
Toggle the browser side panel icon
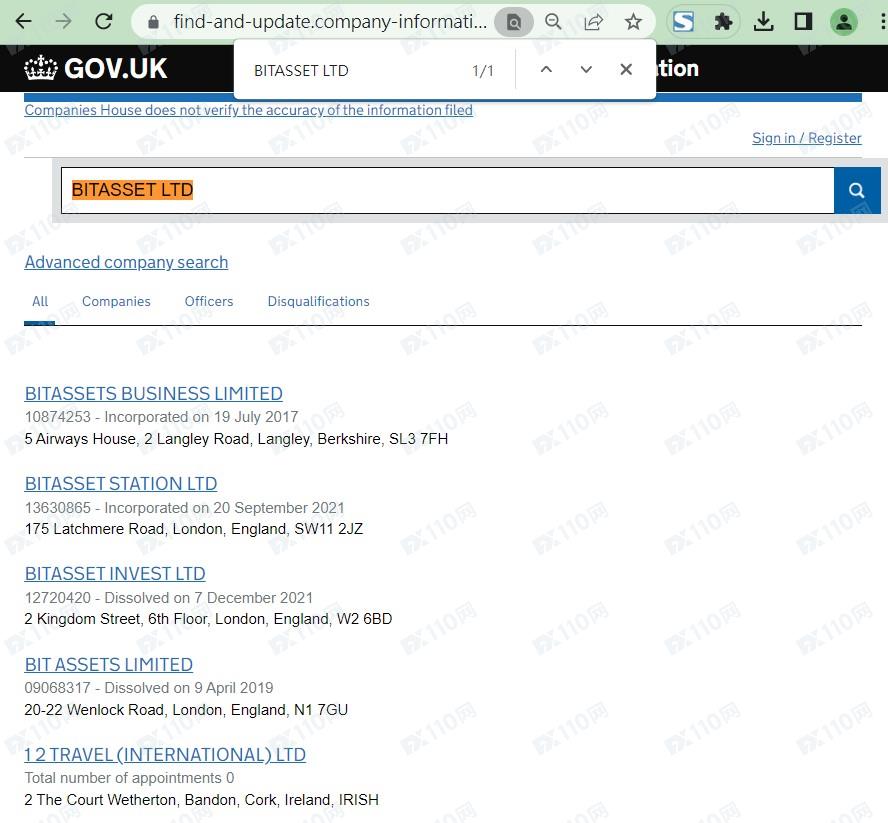coord(803,22)
